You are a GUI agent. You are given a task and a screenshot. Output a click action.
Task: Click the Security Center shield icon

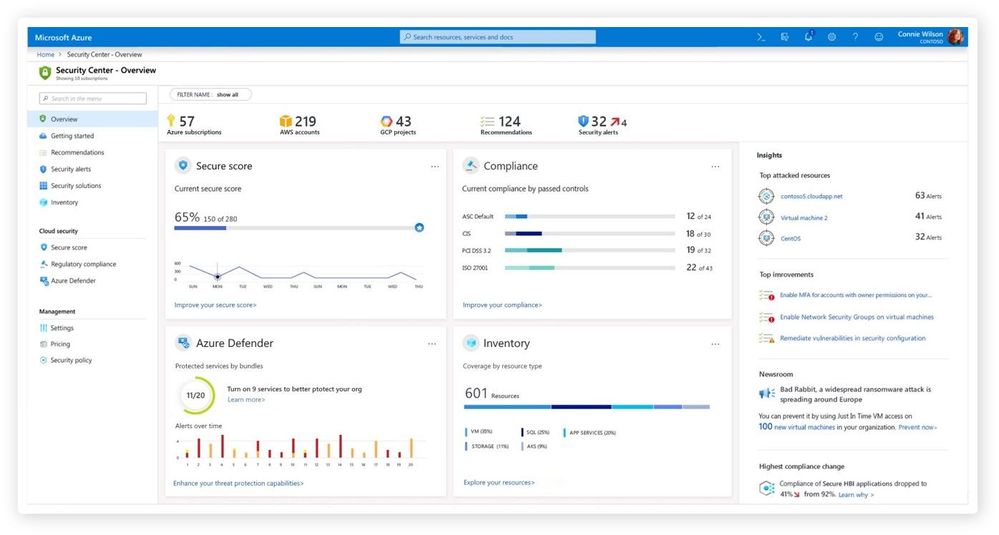(x=45, y=73)
